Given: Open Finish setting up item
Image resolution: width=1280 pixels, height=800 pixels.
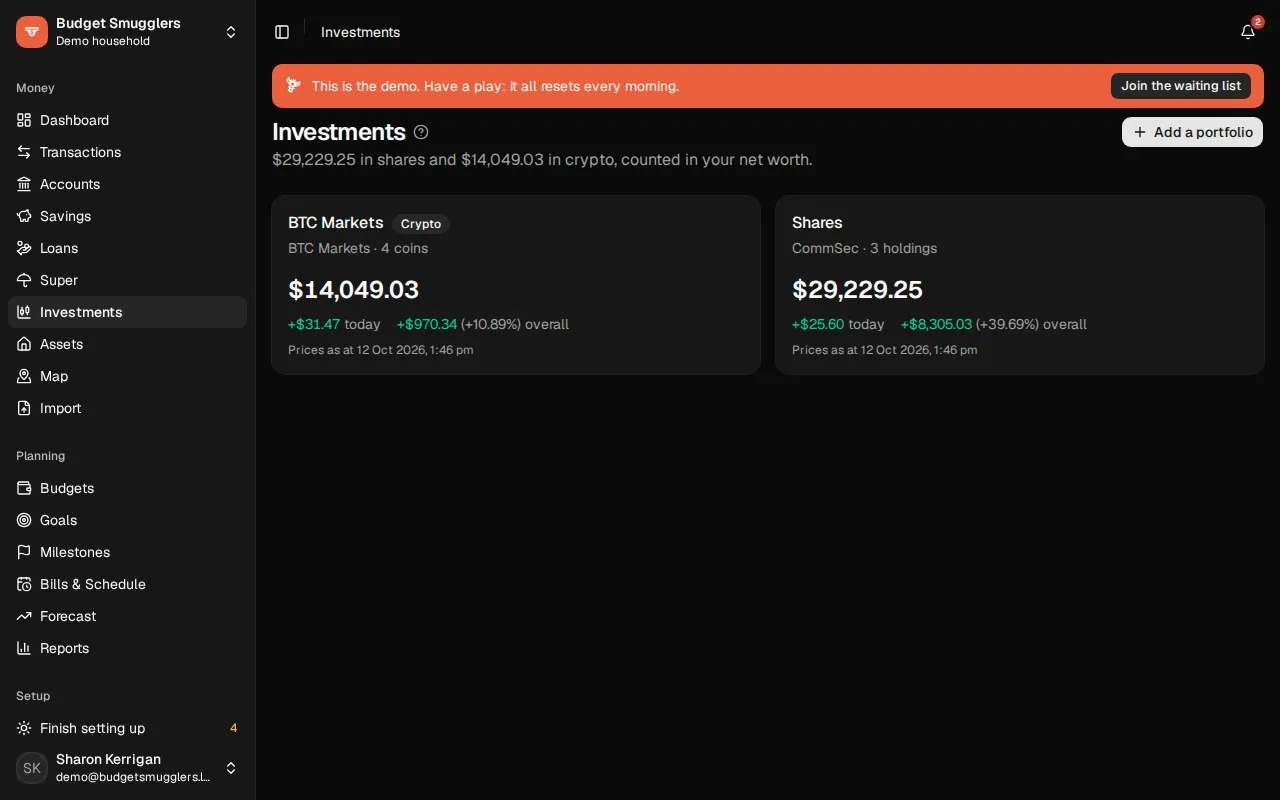Looking at the screenshot, I should point(127,728).
